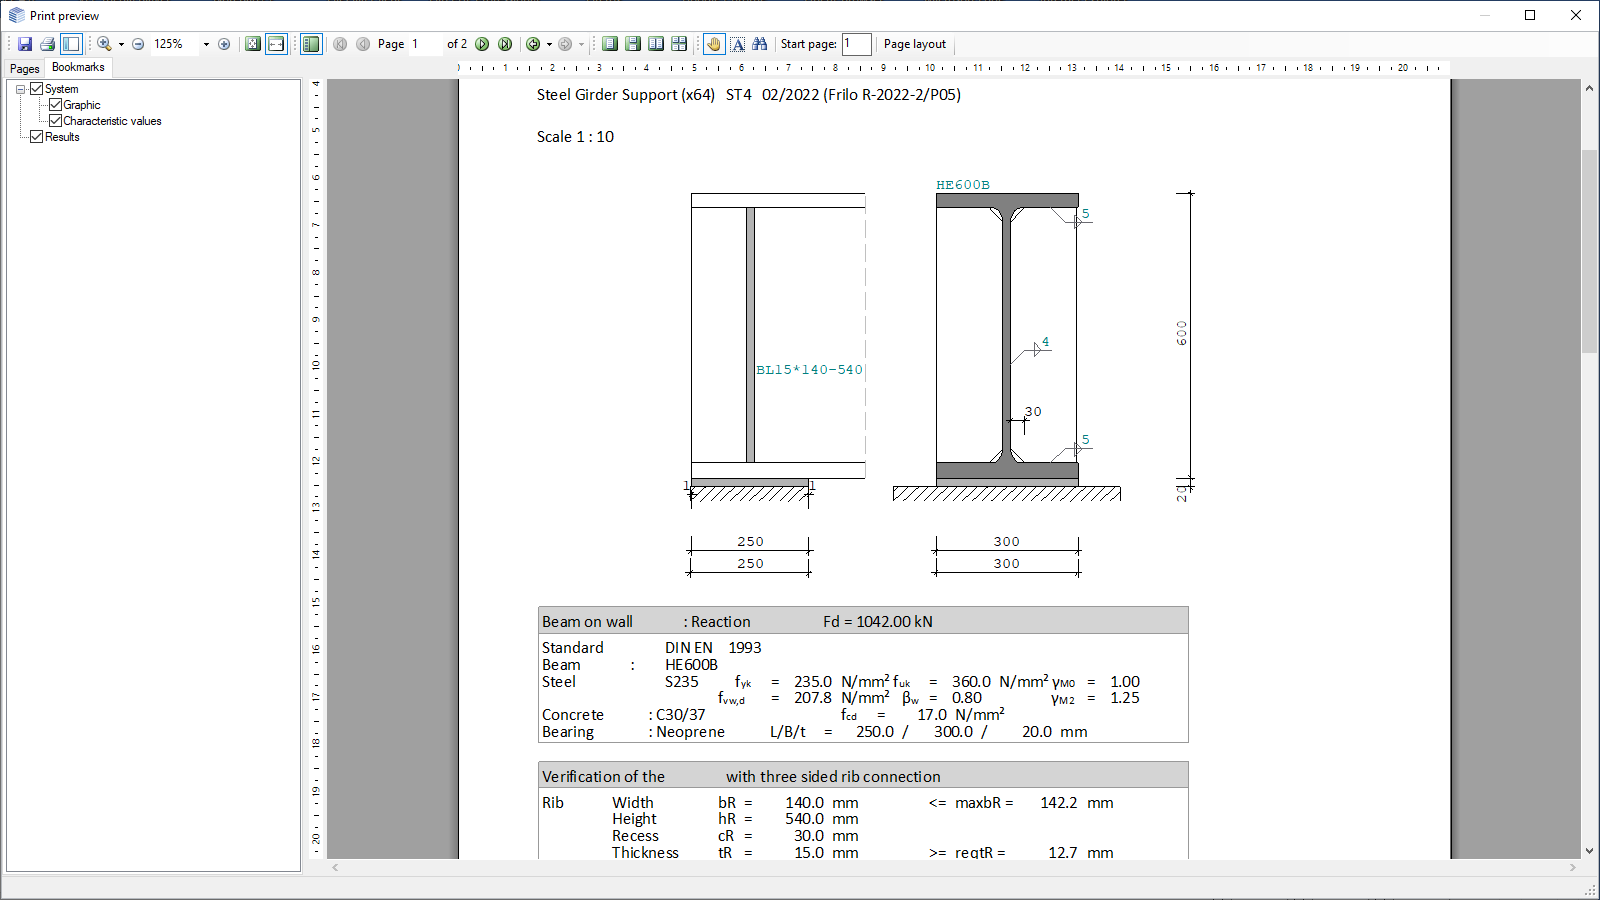Activate the text selection tool

[738, 44]
